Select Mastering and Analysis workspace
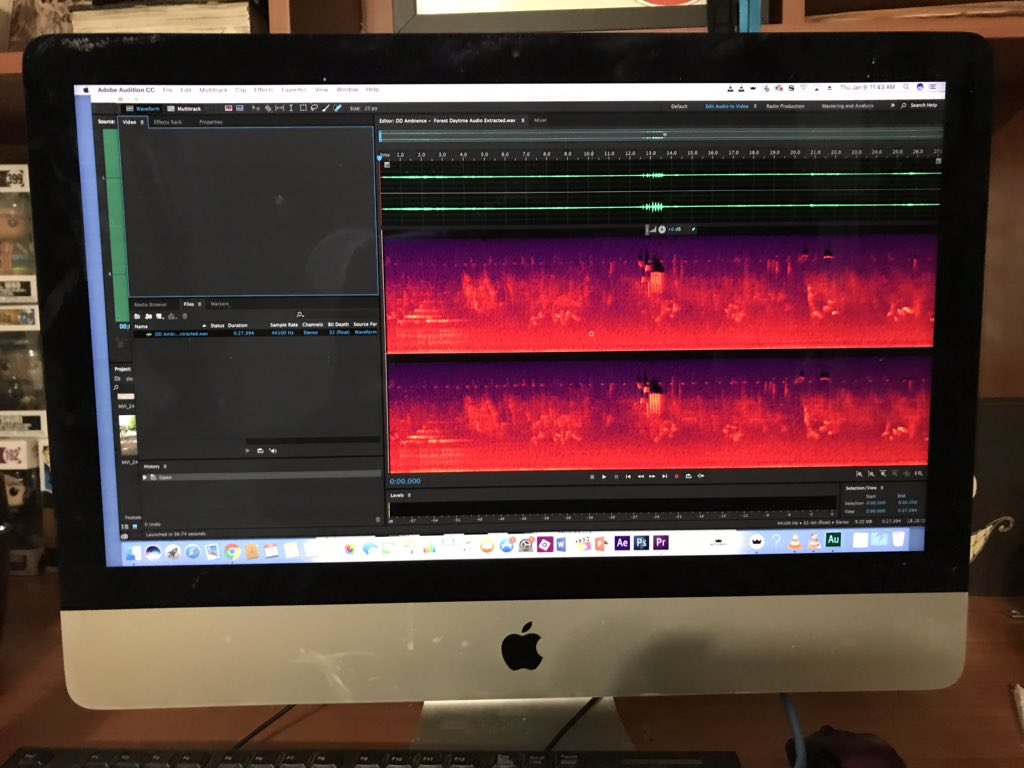1024x768 pixels. pyautogui.click(x=847, y=106)
